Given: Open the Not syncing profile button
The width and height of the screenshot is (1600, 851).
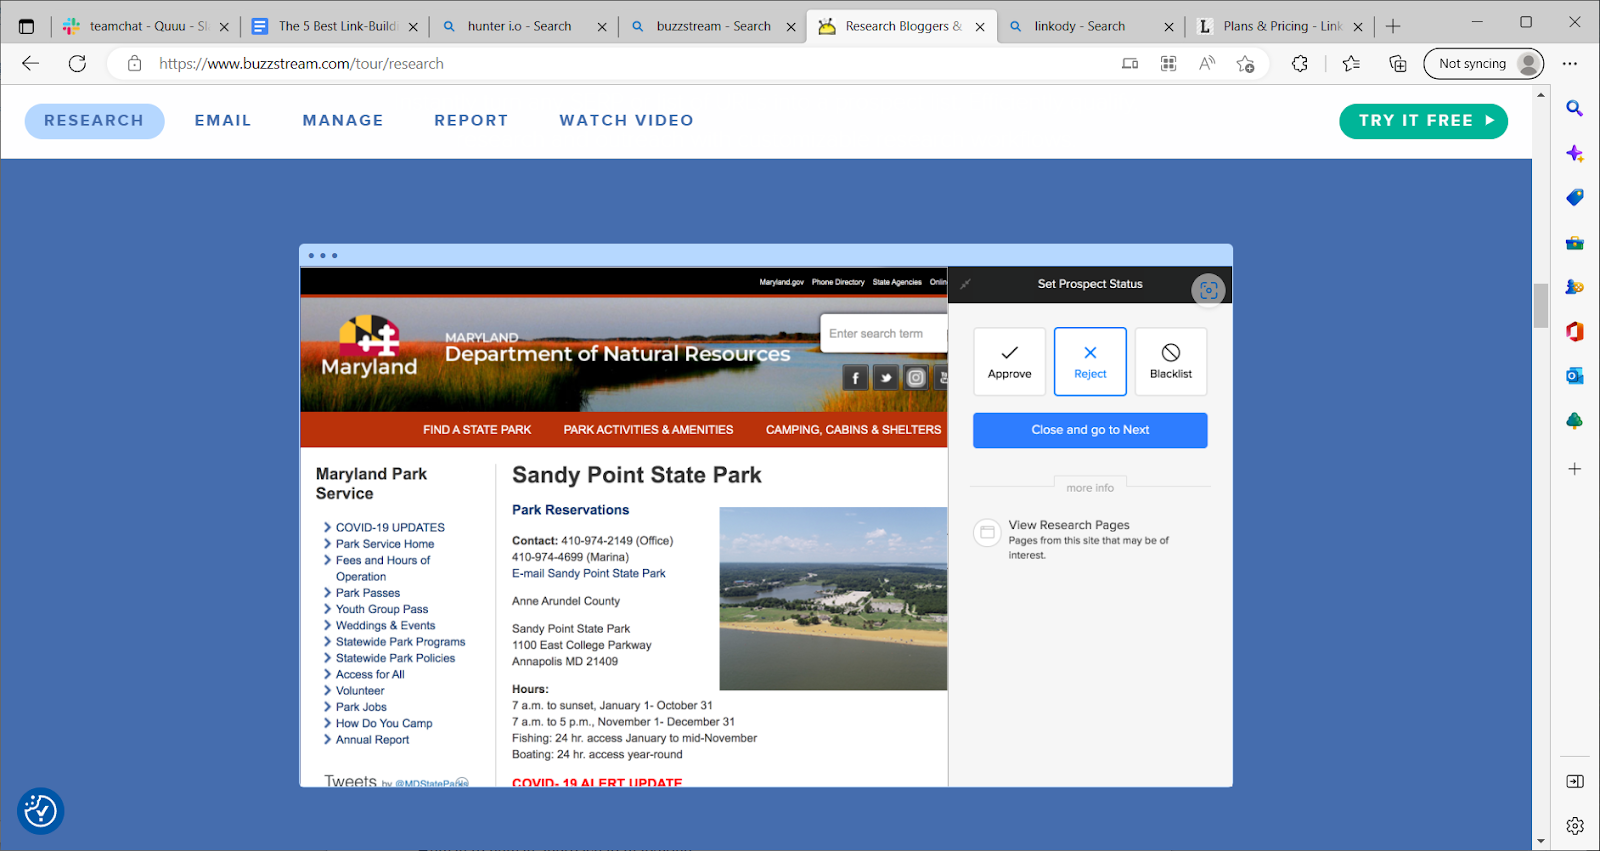Looking at the screenshot, I should coord(1484,63).
